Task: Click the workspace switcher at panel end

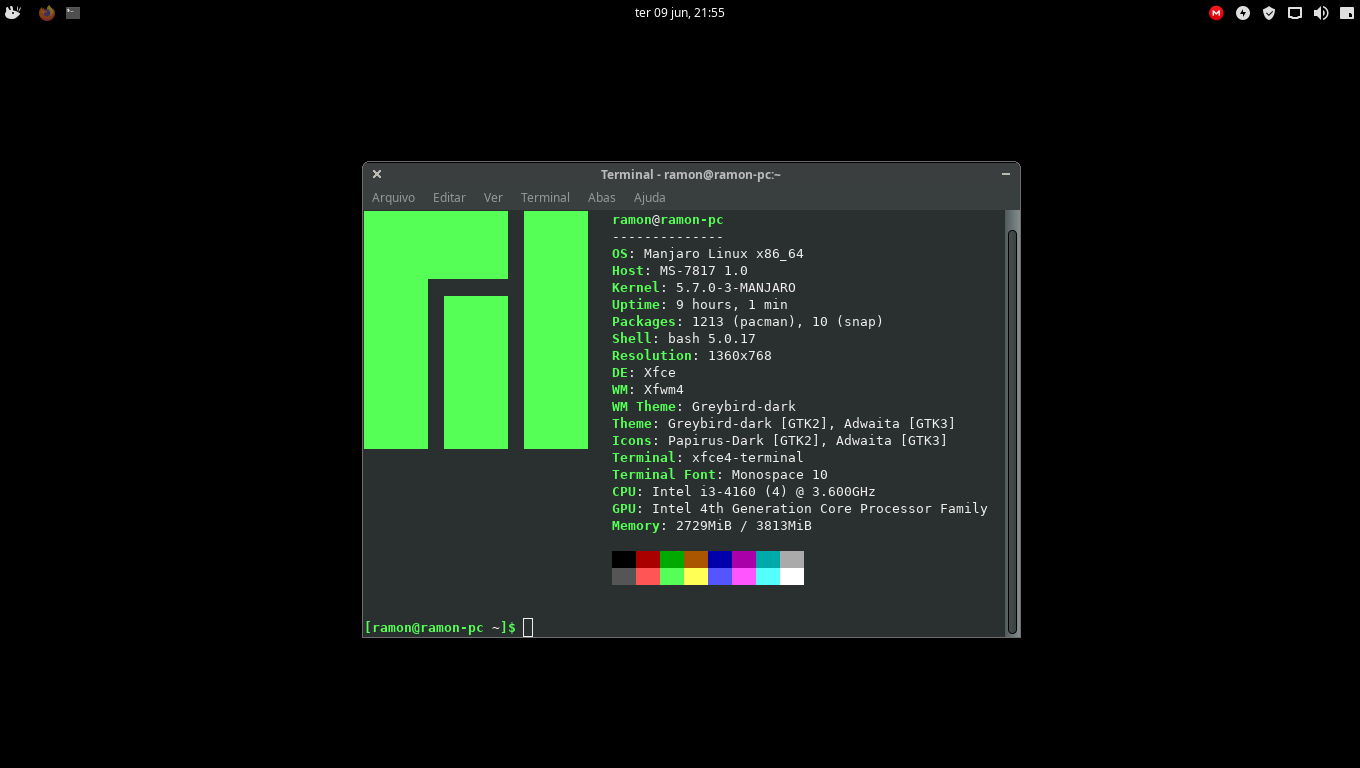Action: (x=1347, y=13)
